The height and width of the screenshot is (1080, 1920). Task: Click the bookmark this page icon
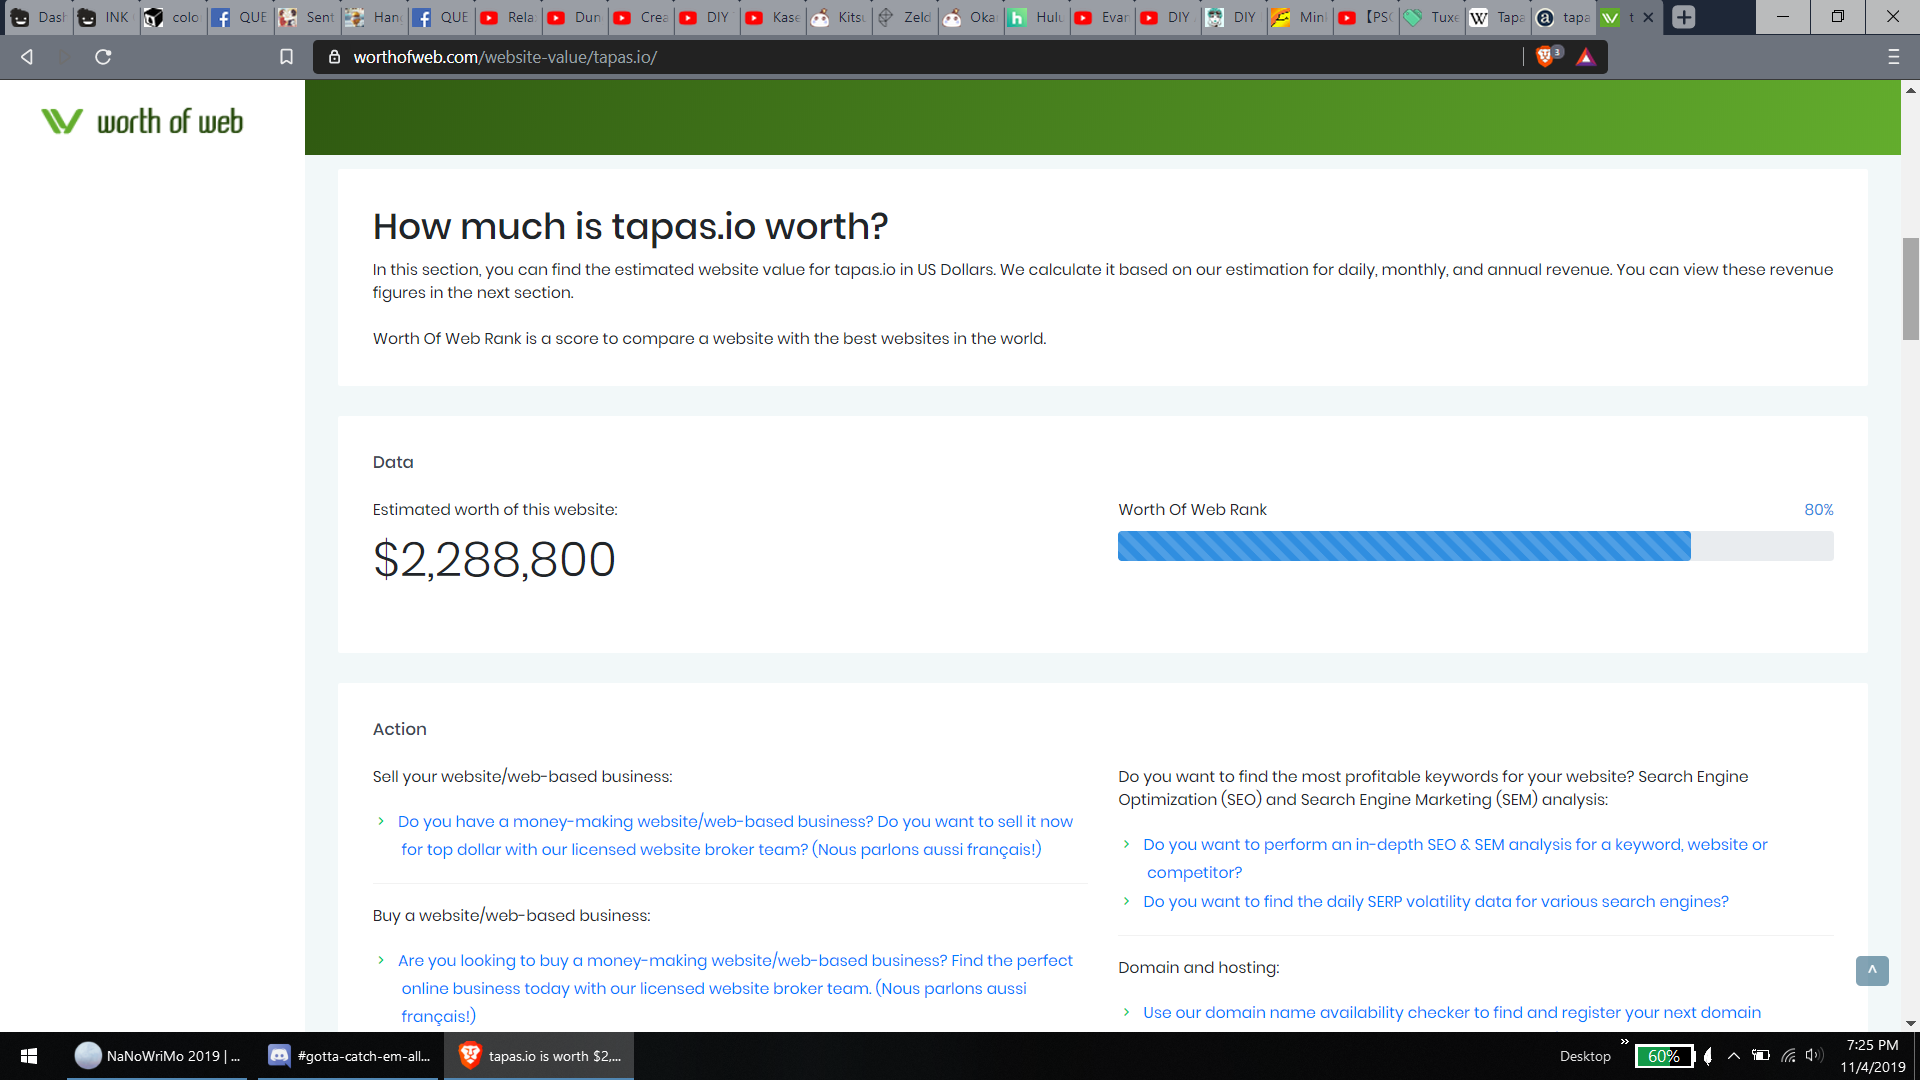point(286,57)
